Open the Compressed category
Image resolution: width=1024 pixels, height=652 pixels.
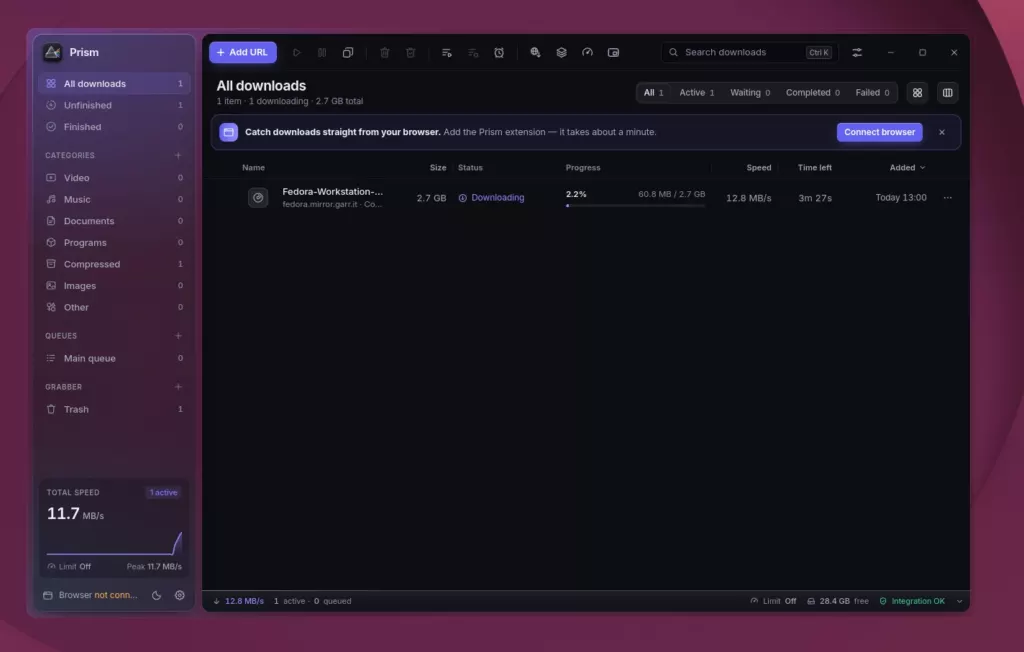[114, 264]
